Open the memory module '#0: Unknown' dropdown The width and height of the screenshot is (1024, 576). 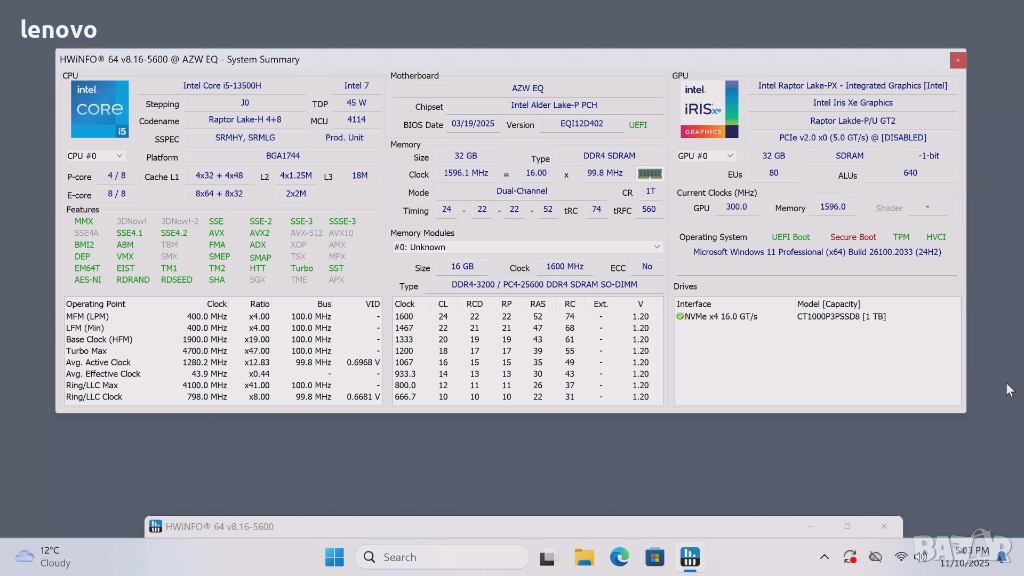coord(527,247)
